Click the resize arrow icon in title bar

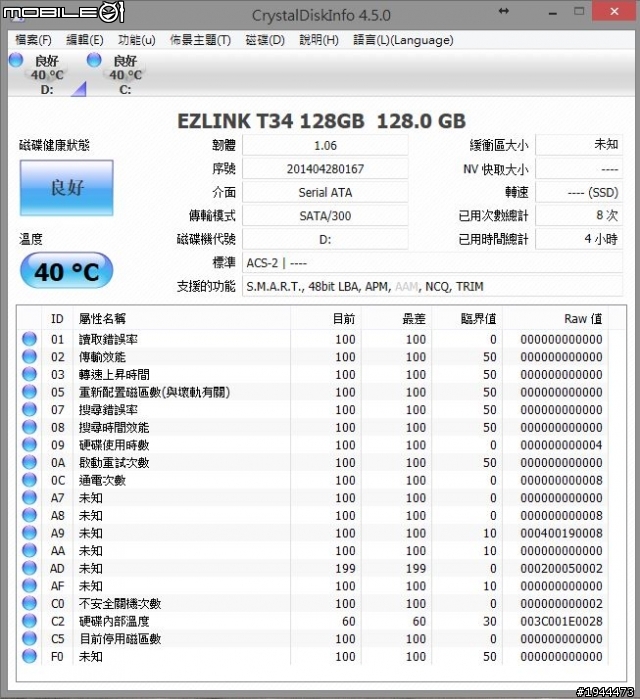503,11
